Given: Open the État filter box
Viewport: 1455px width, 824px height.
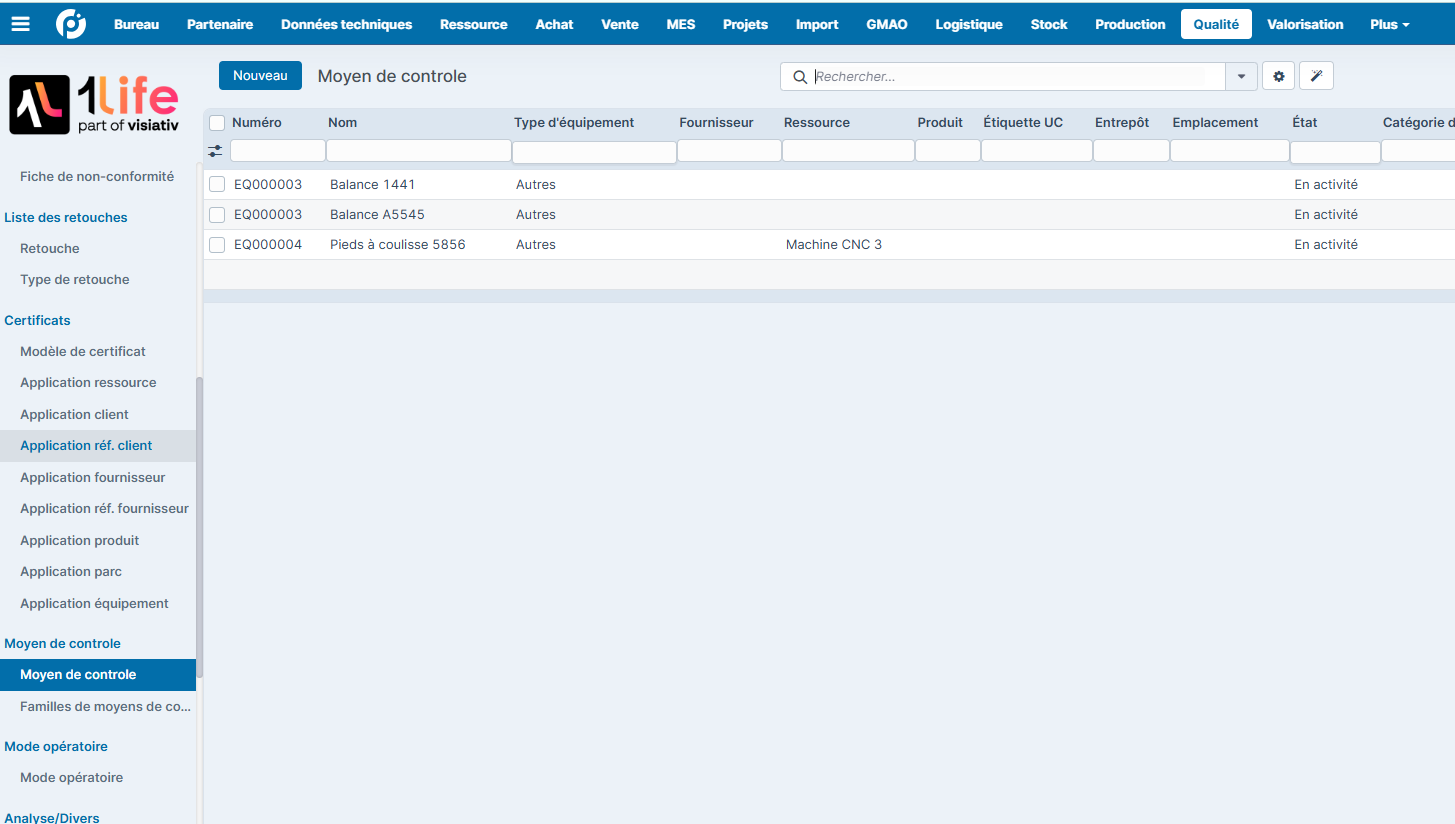Looking at the screenshot, I should 1335,152.
